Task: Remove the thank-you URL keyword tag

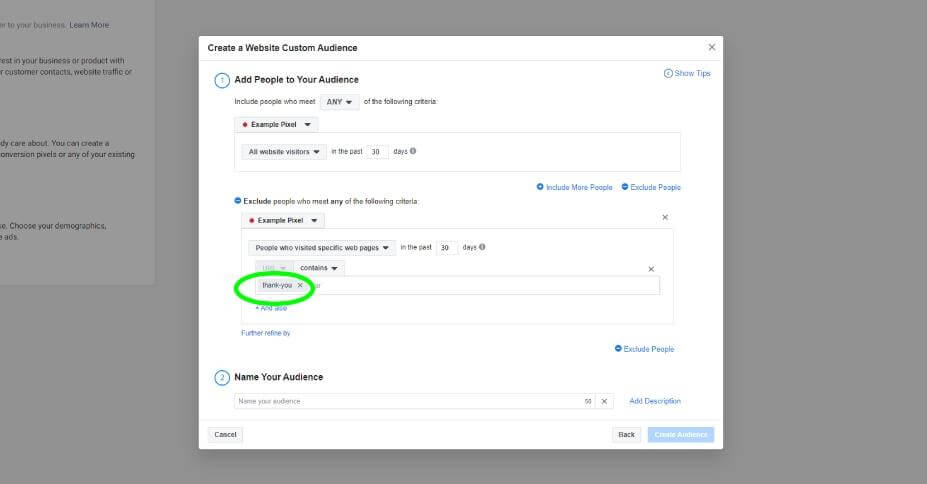Action: coord(300,285)
